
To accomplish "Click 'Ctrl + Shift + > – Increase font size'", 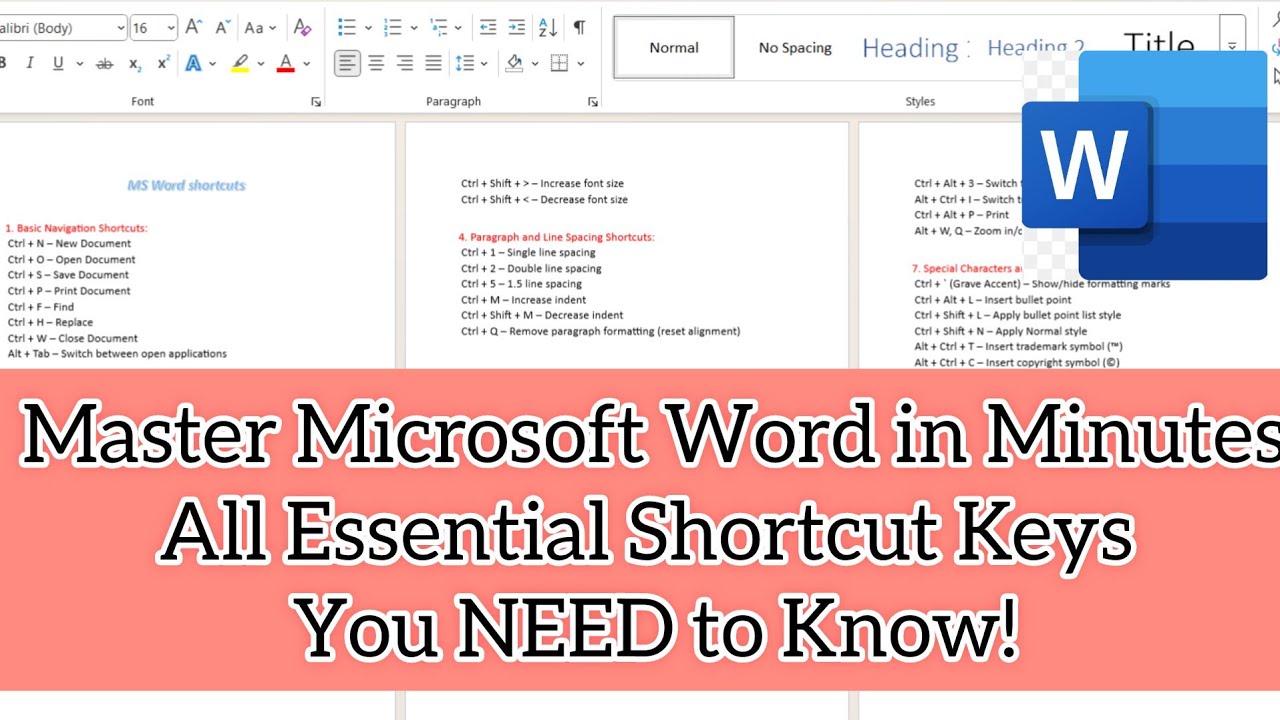I will click(x=542, y=183).
